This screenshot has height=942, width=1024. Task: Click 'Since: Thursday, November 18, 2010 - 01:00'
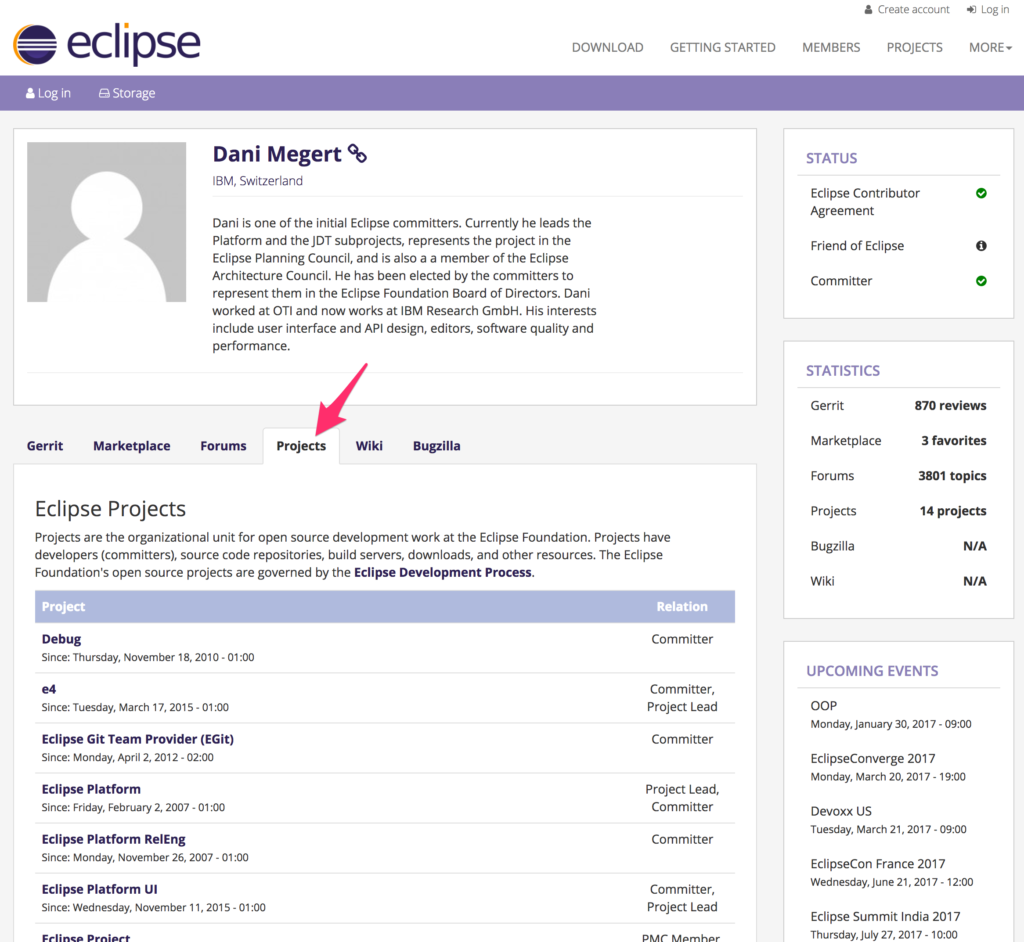148,658
